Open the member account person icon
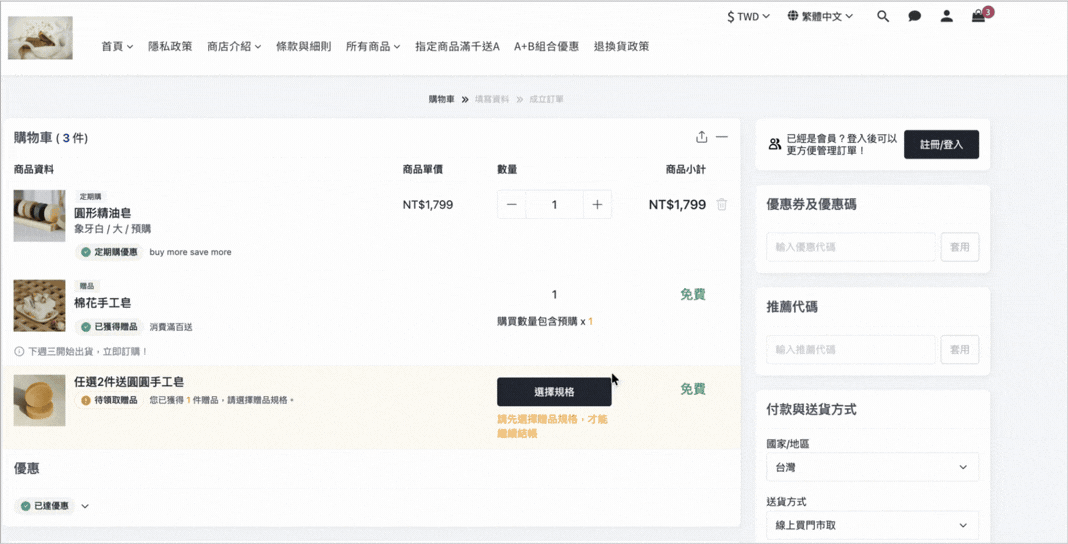 click(947, 16)
